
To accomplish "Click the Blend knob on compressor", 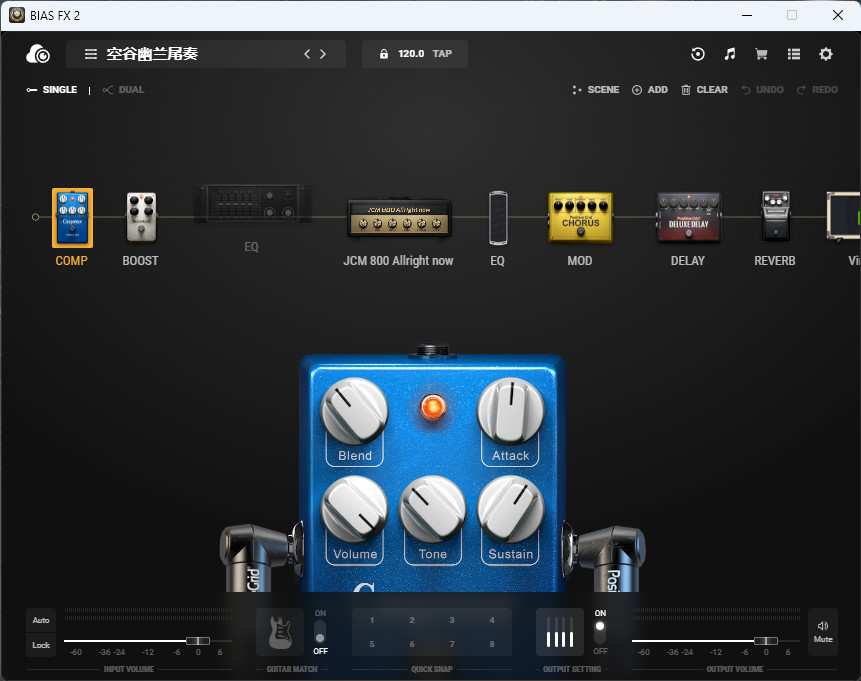I will [354, 411].
